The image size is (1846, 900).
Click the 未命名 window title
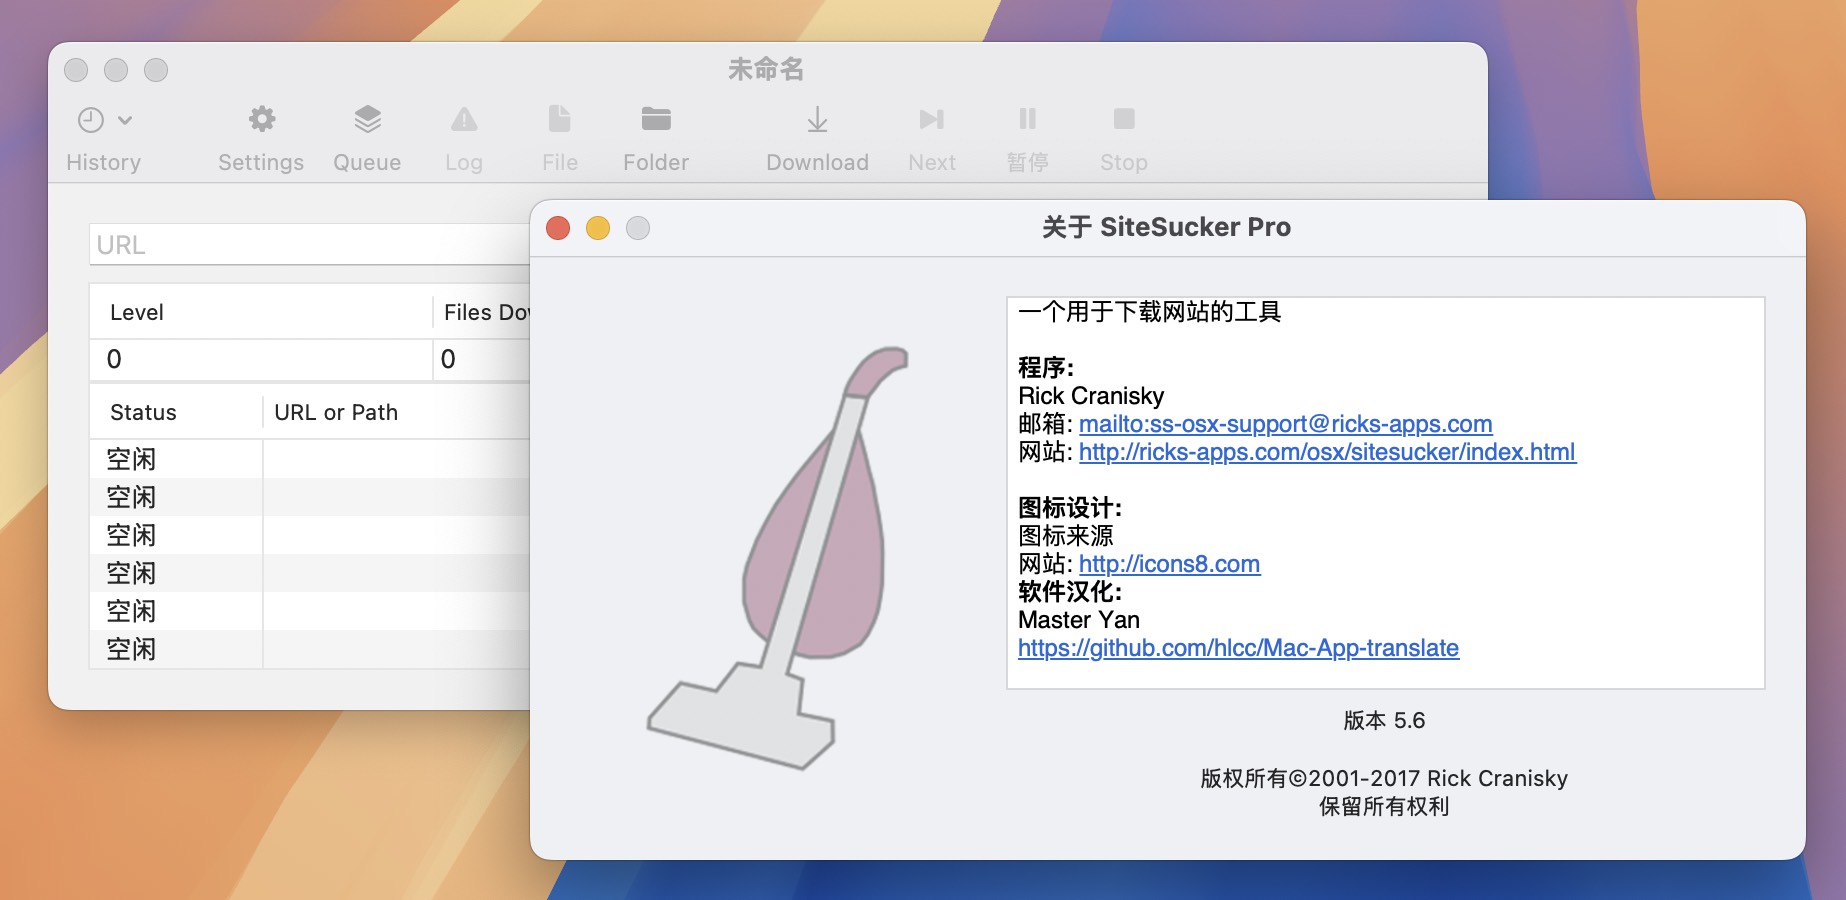766,69
